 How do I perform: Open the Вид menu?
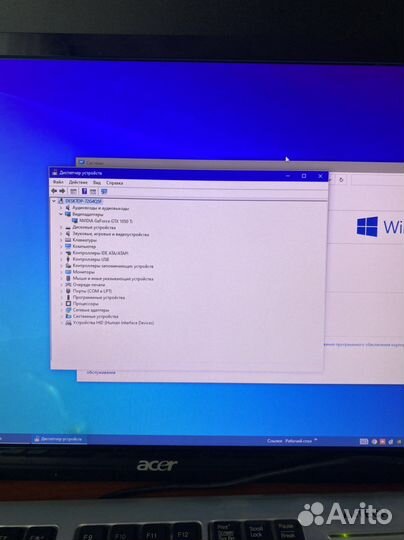(97, 183)
